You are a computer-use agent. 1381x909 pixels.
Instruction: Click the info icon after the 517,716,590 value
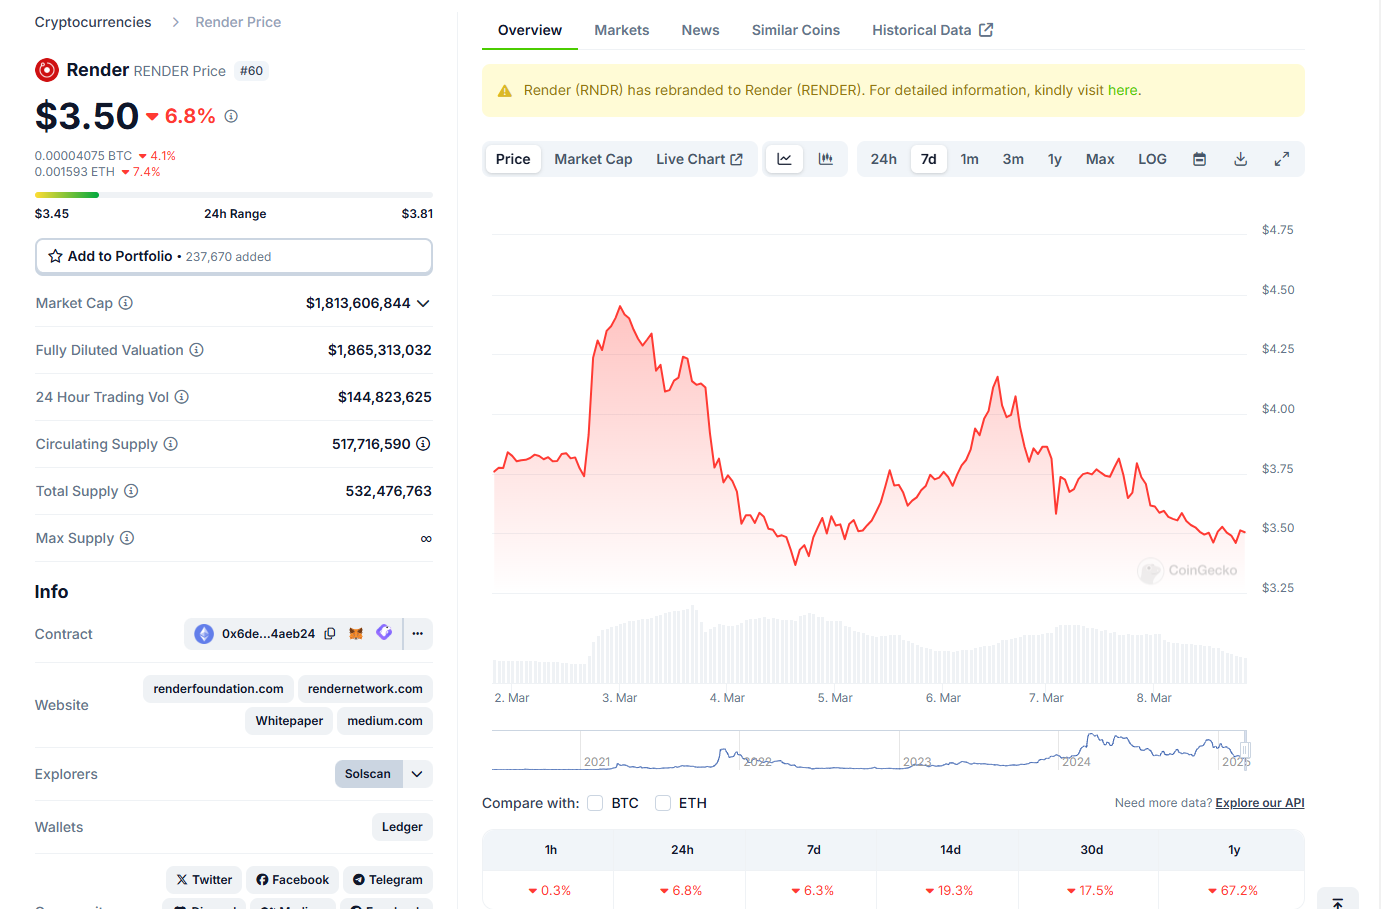click(423, 444)
